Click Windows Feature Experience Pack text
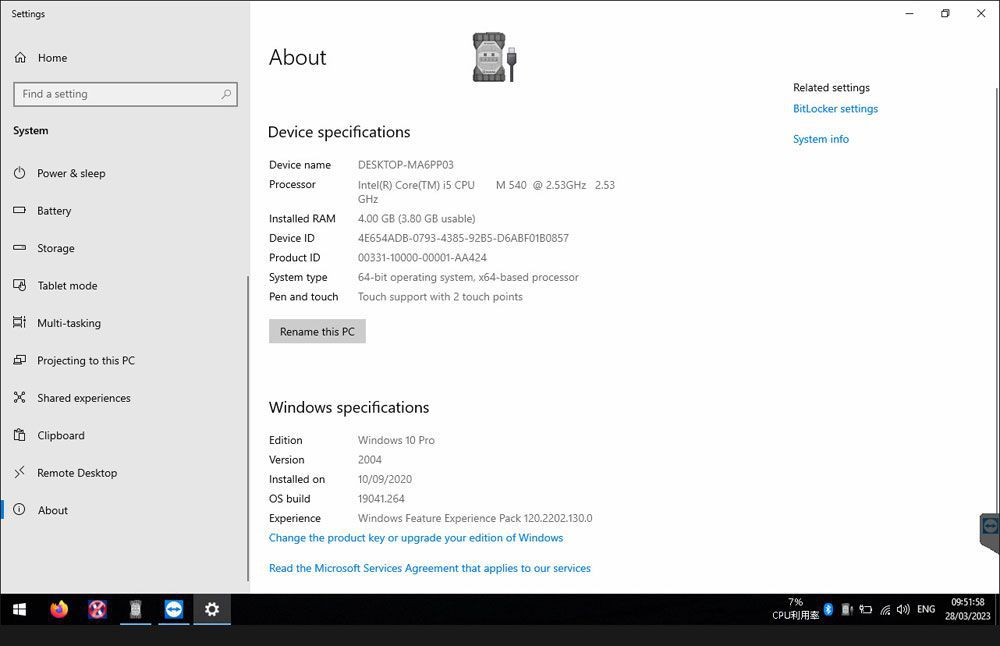This screenshot has height=646, width=1000. pos(474,518)
